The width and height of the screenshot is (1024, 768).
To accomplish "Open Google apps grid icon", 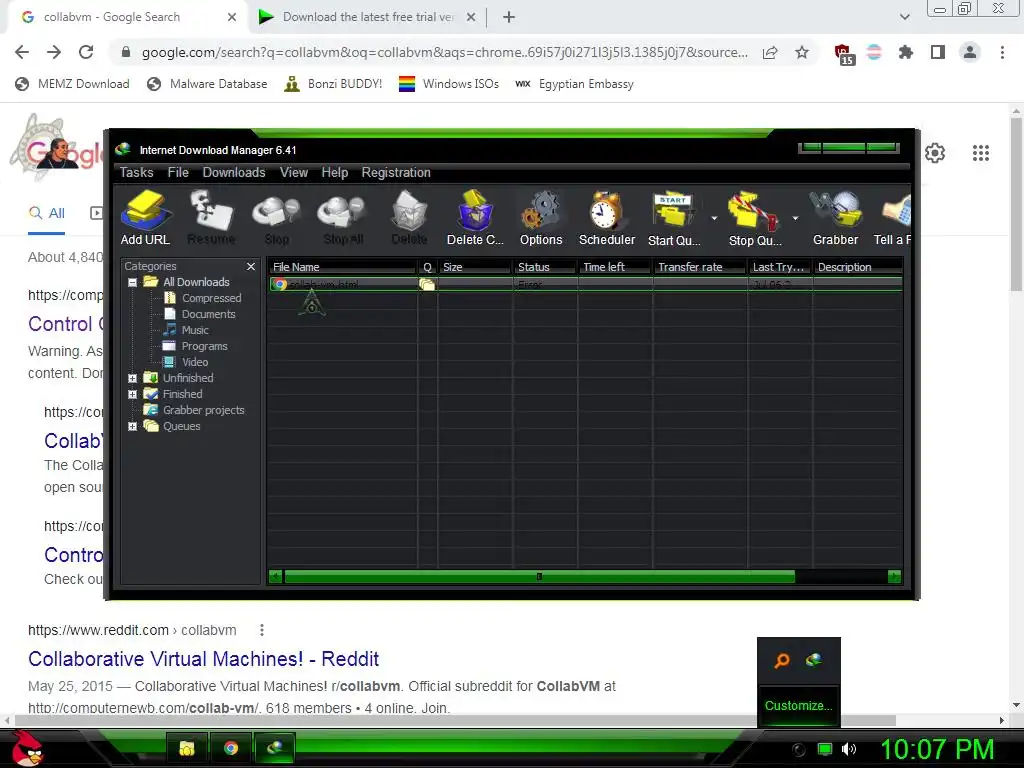I will tap(980, 153).
